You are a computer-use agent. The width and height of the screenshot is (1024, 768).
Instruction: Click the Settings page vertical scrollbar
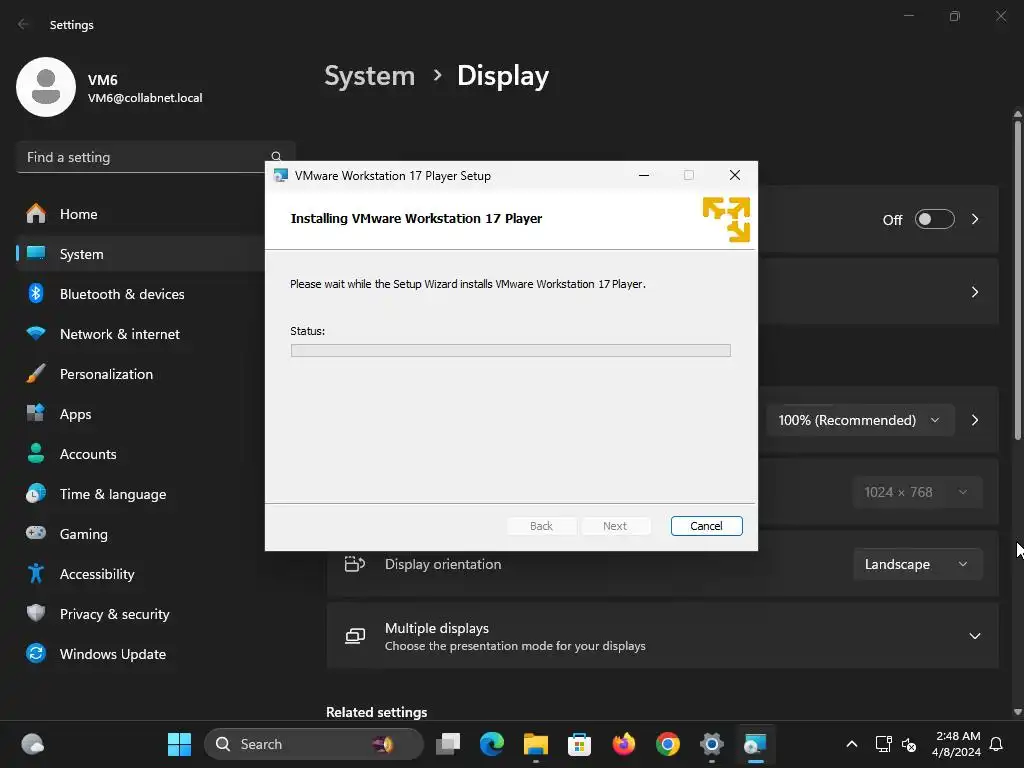tap(1017, 280)
